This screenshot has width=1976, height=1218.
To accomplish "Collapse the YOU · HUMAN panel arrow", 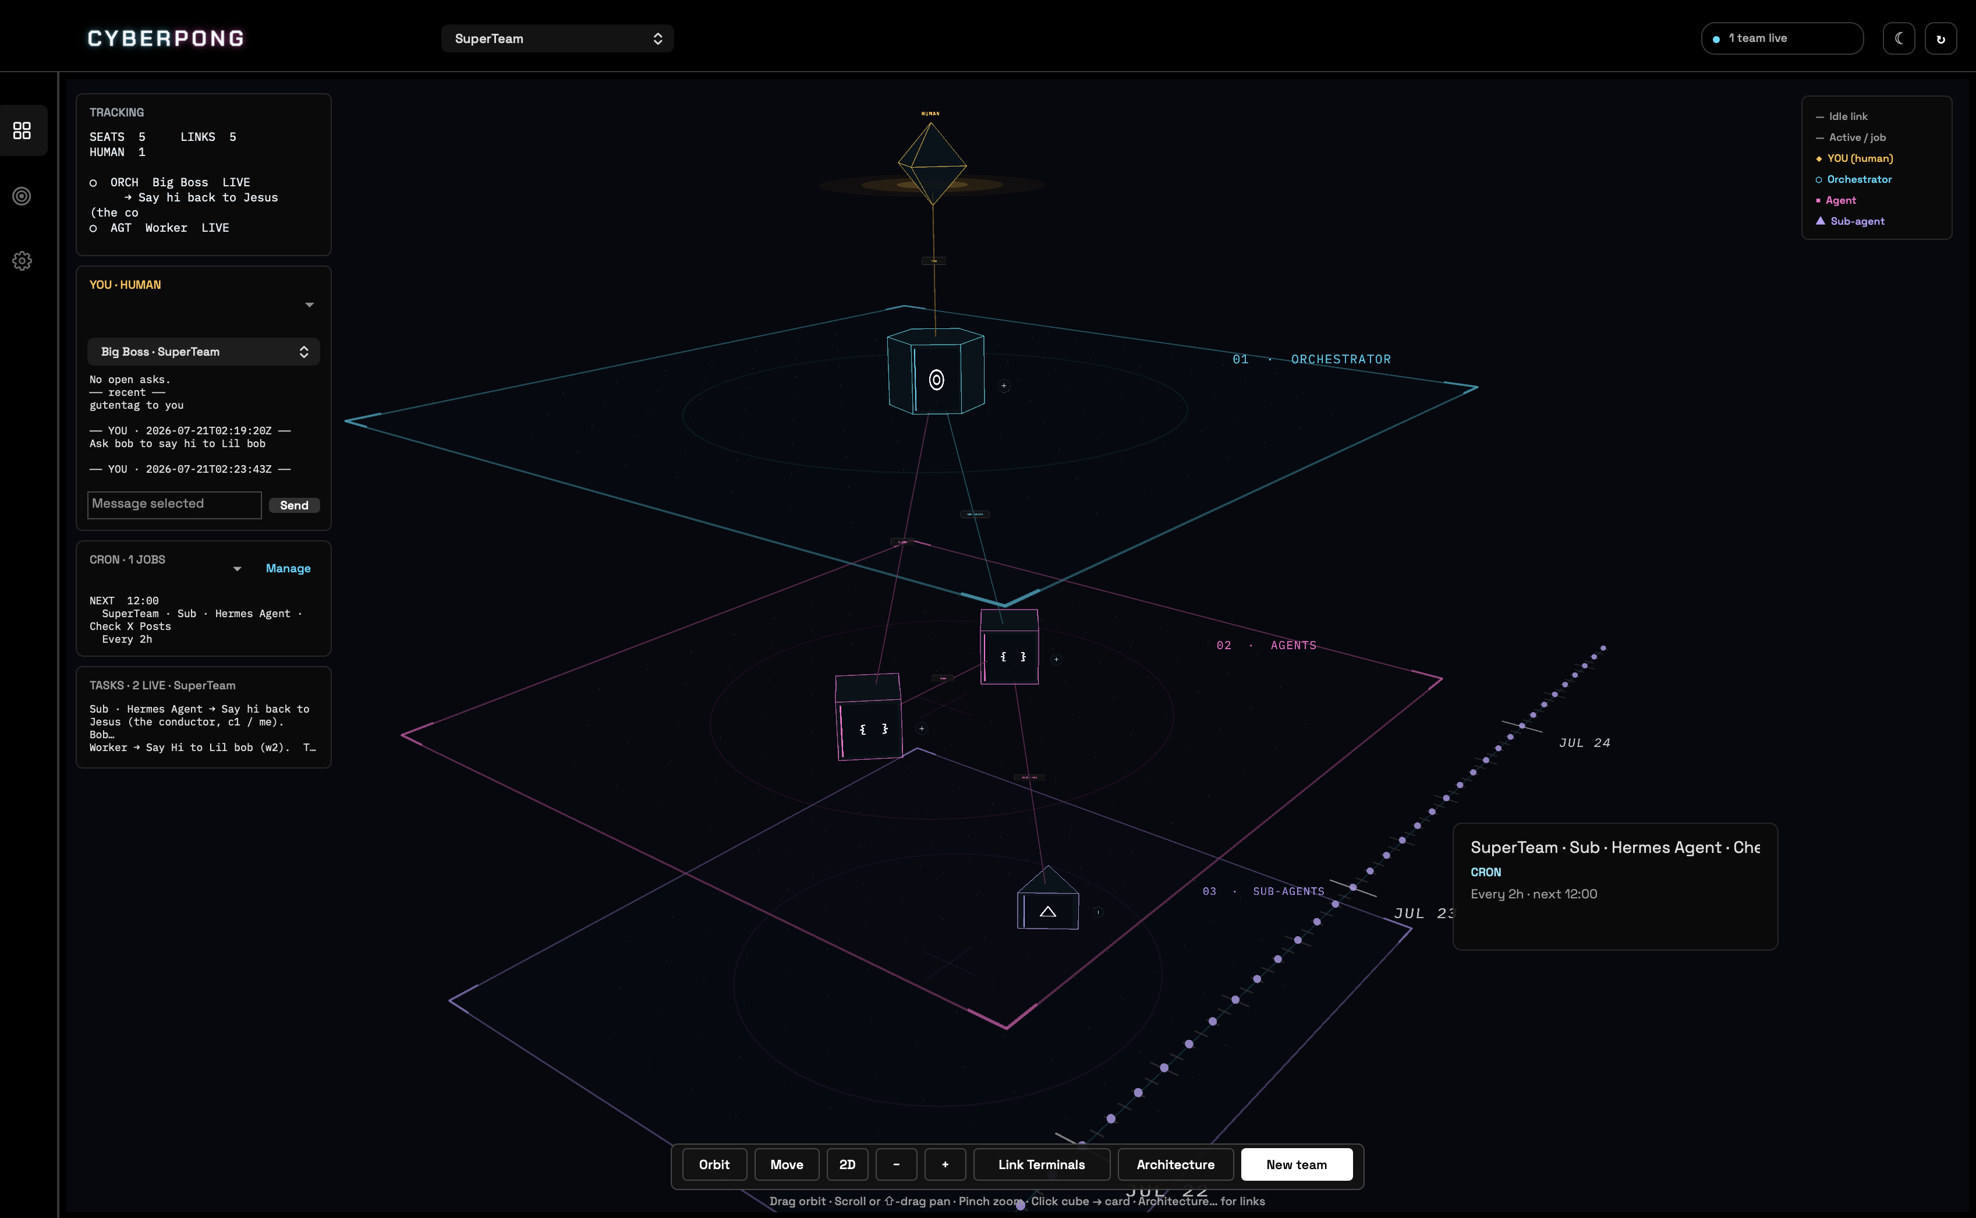I will [309, 305].
